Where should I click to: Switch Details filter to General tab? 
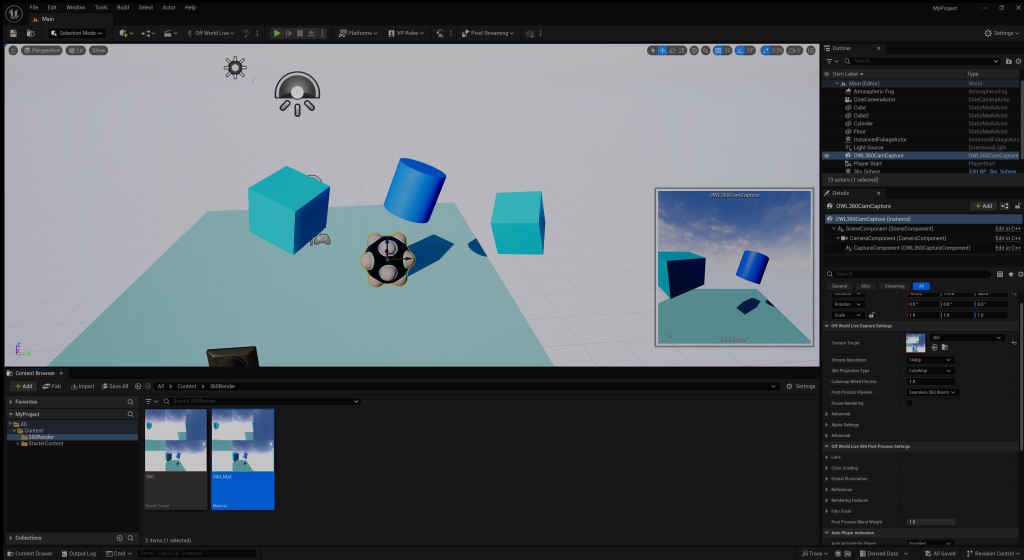pos(839,286)
